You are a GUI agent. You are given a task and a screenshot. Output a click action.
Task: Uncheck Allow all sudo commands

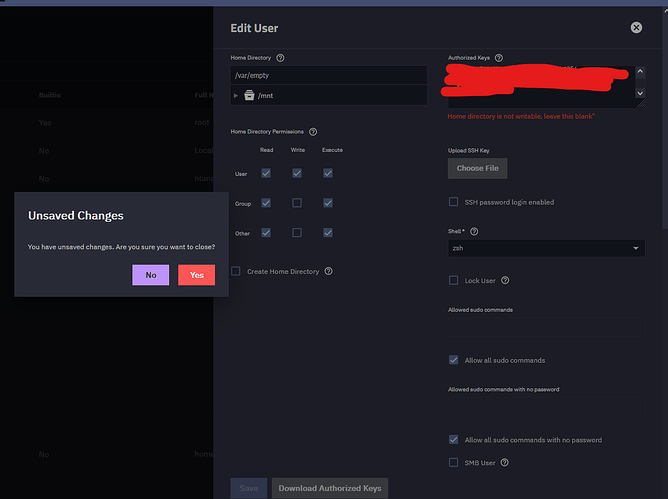pos(454,360)
